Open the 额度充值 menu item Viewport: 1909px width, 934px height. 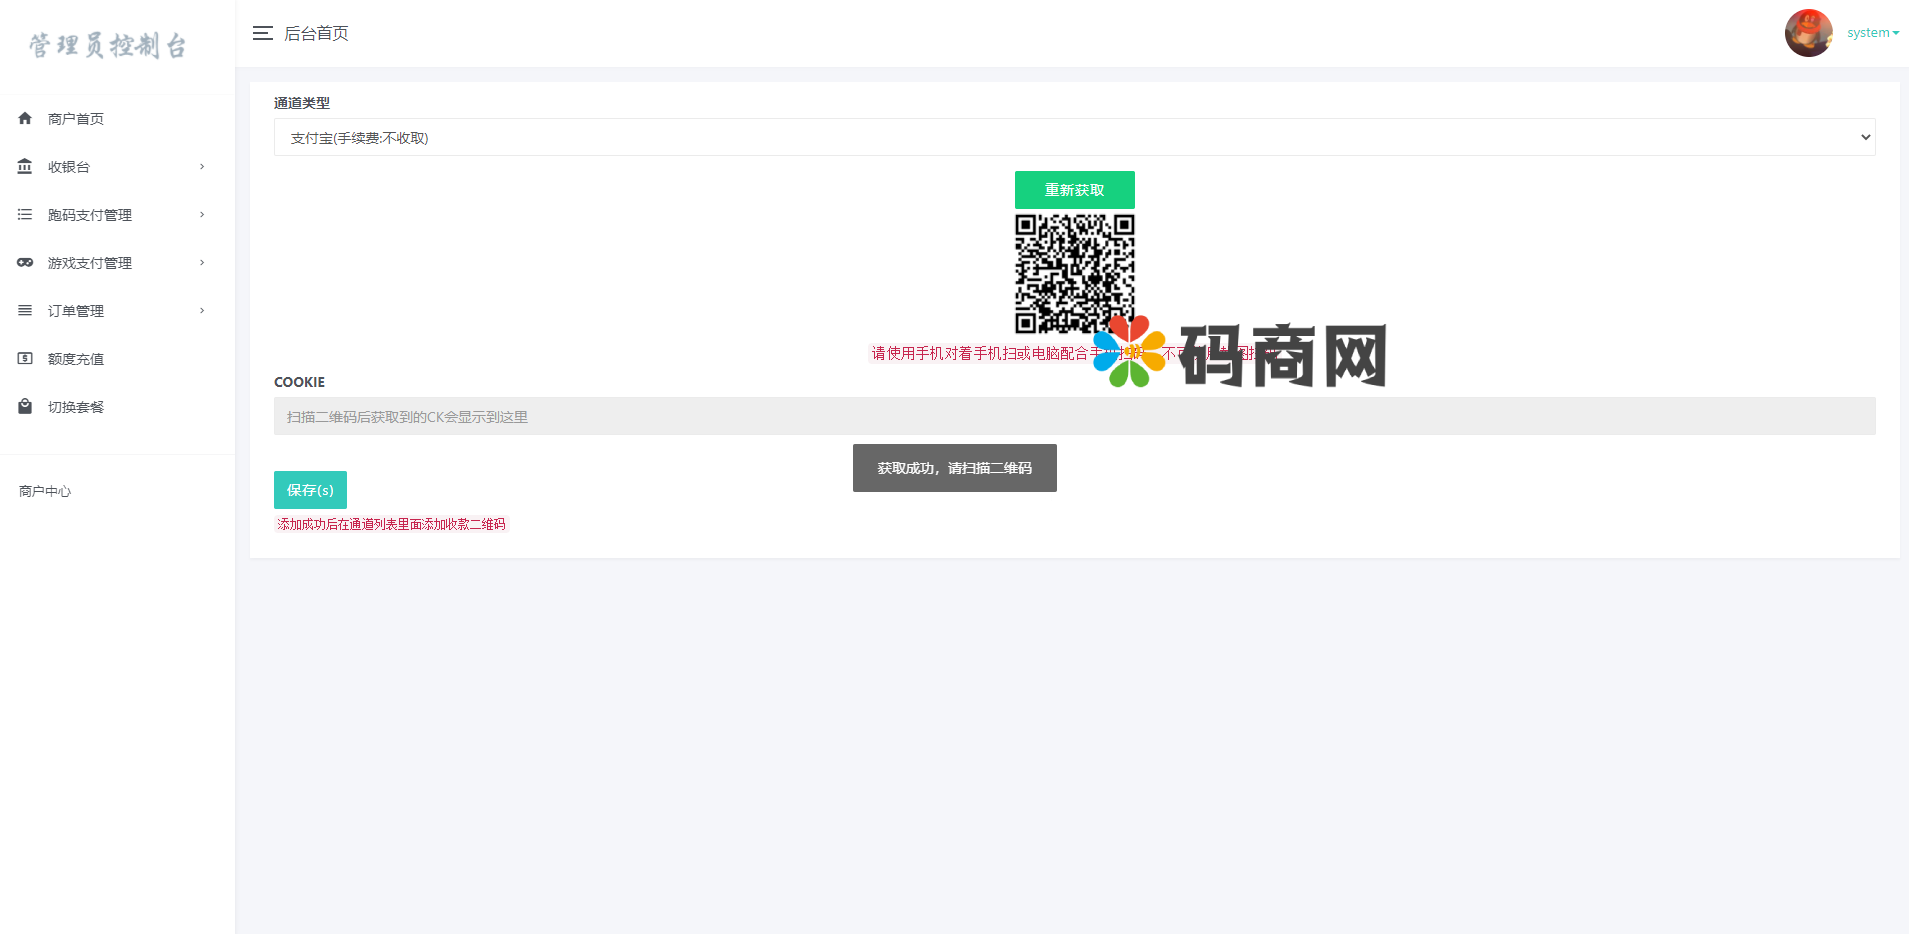(x=76, y=359)
